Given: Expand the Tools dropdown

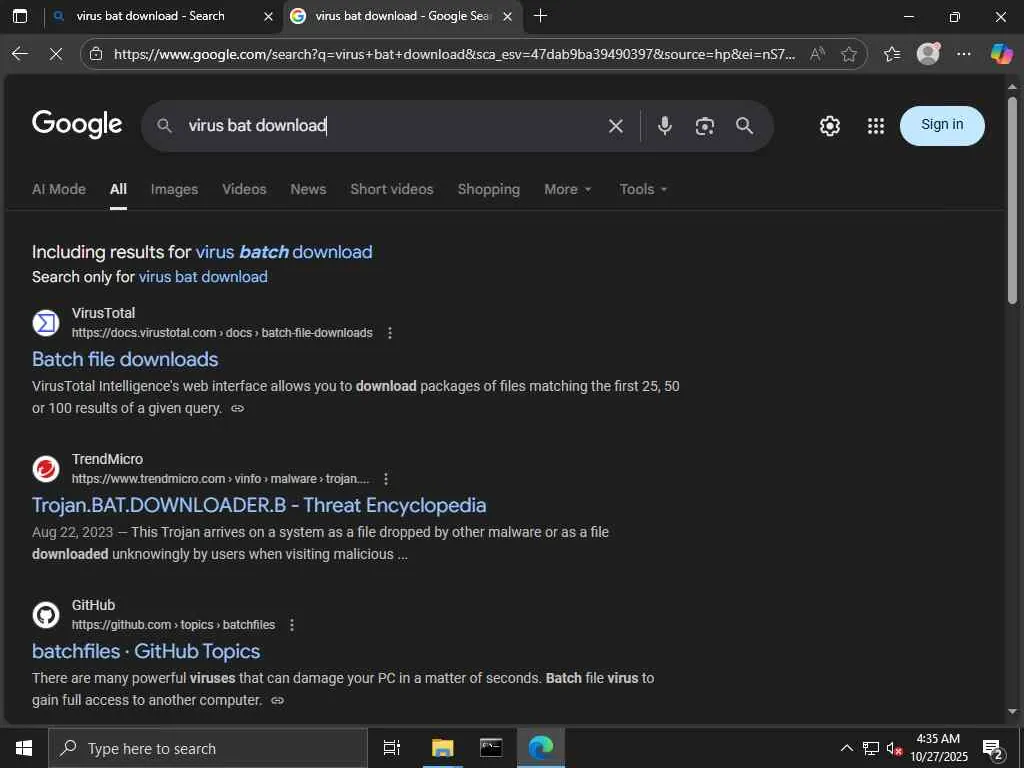Looking at the screenshot, I should tap(643, 189).
